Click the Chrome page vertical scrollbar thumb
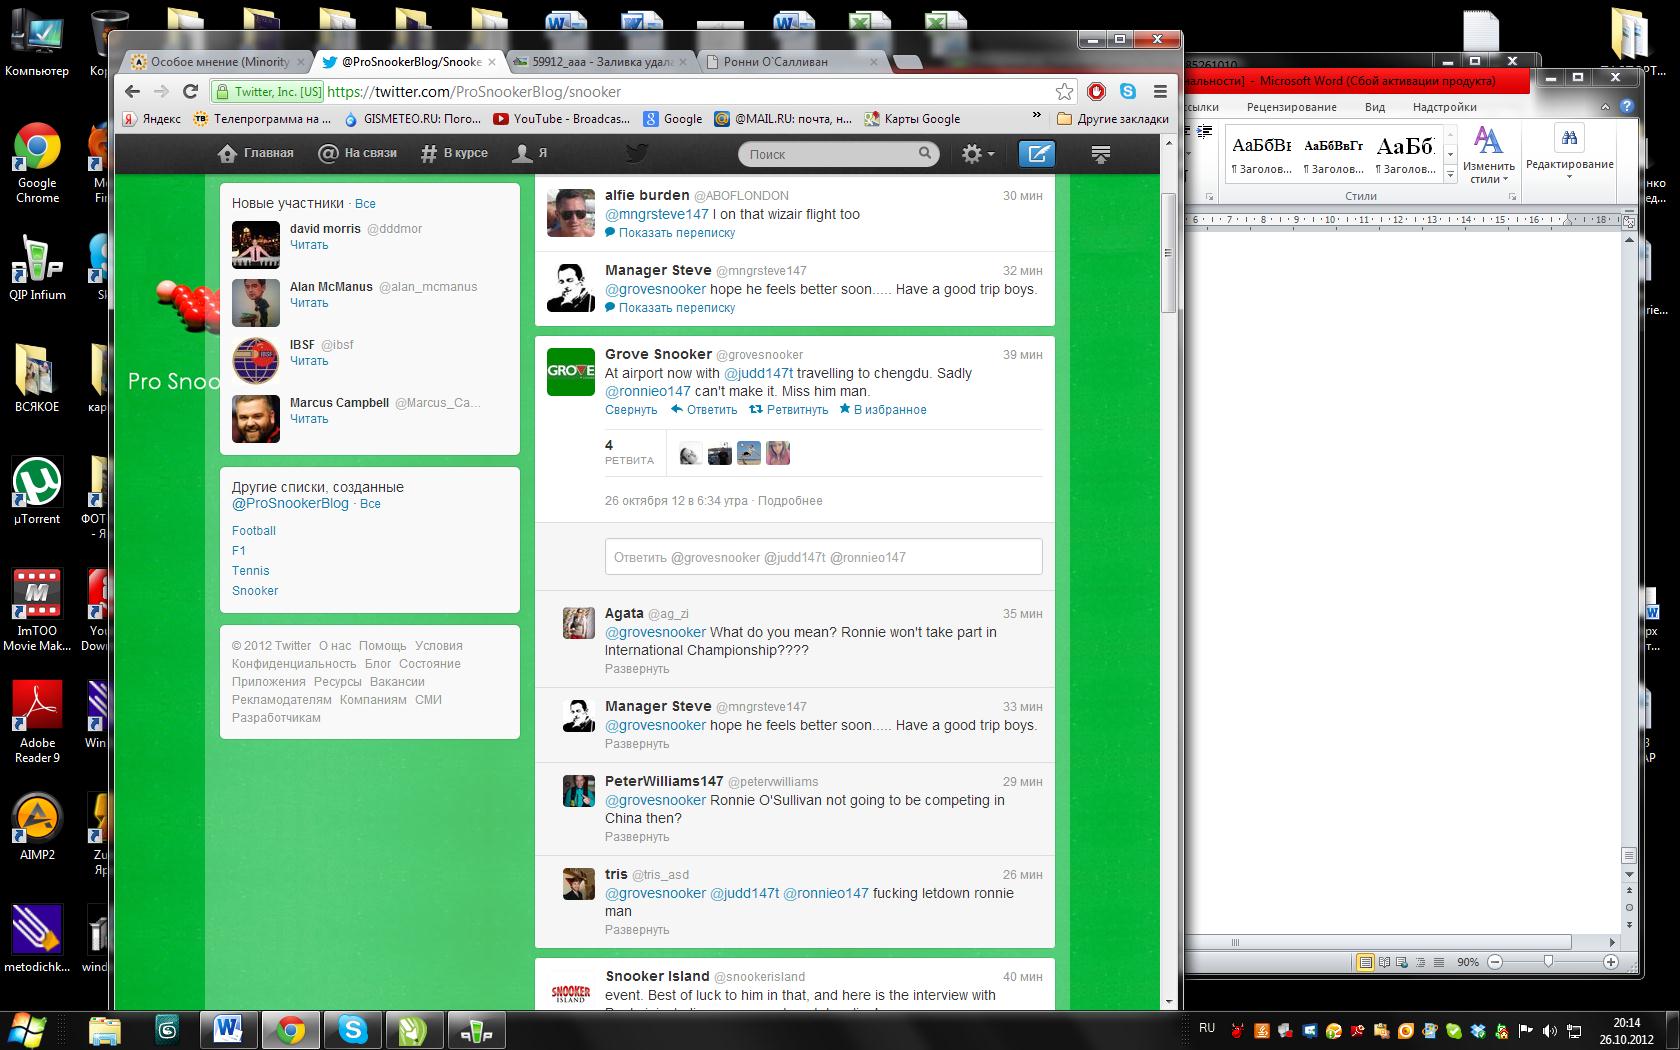The width and height of the screenshot is (1680, 1050). tap(1168, 252)
